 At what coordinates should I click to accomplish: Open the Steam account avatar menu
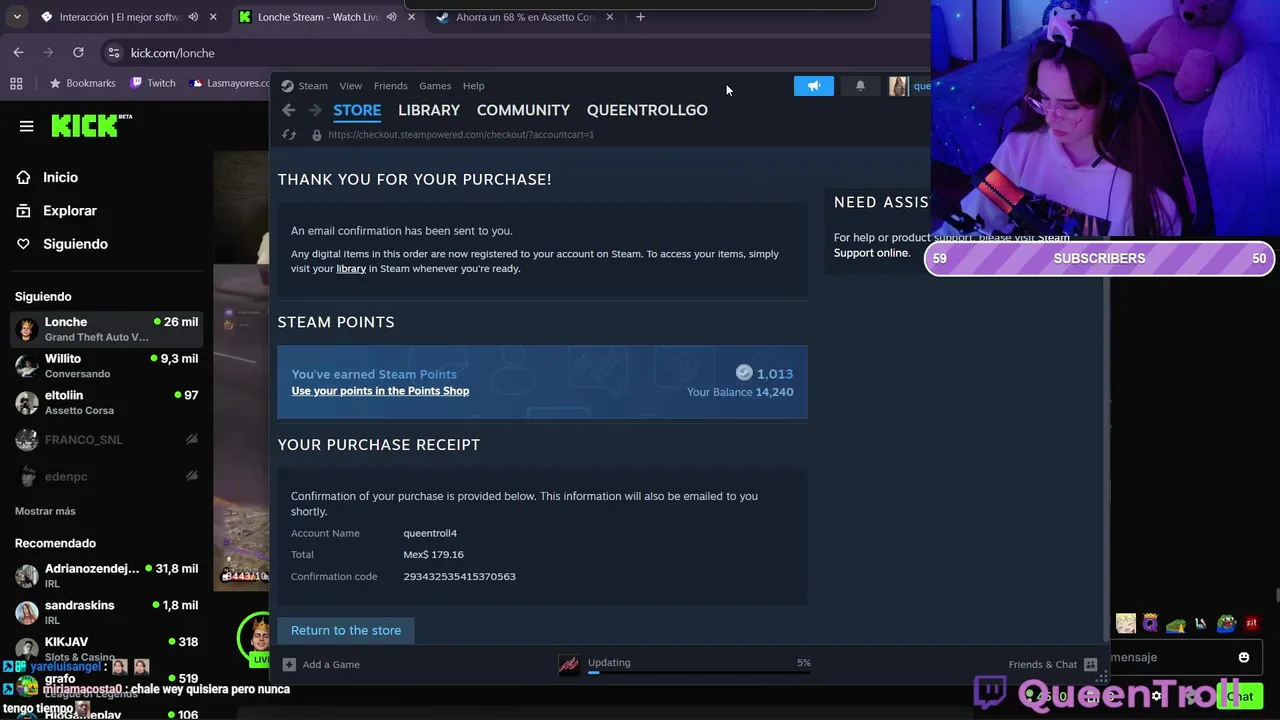(x=898, y=86)
